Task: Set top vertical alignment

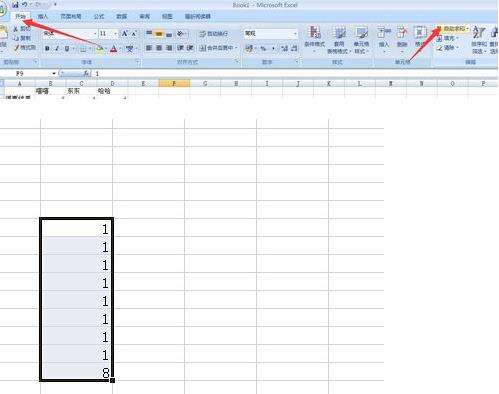Action: click(149, 33)
